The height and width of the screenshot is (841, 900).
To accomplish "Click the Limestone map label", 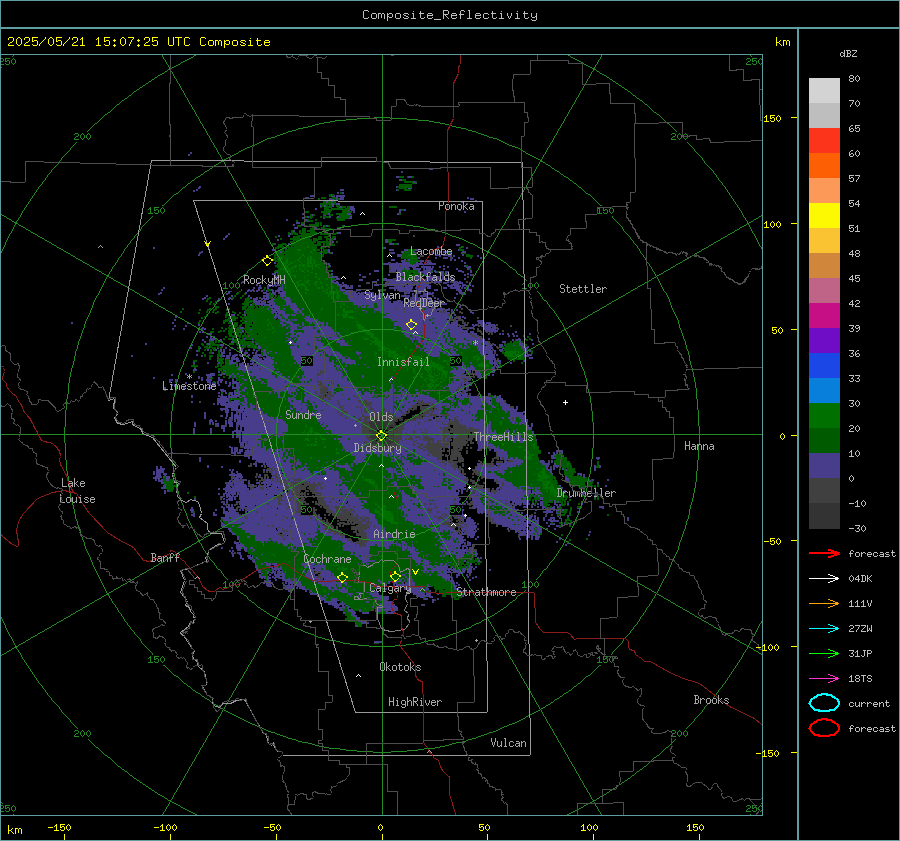I will tap(189, 386).
